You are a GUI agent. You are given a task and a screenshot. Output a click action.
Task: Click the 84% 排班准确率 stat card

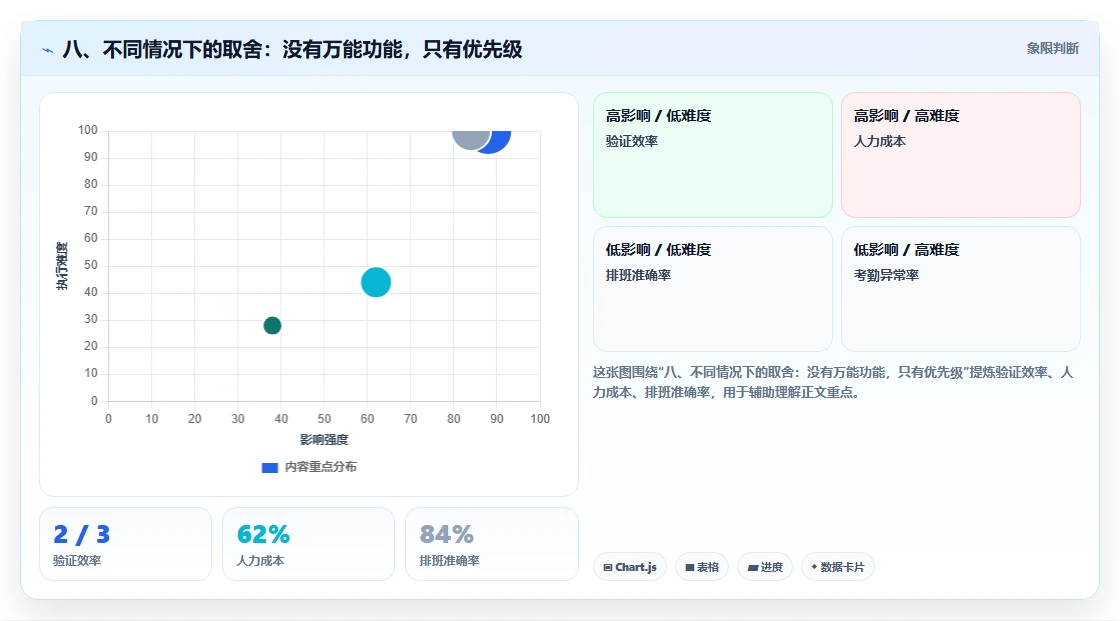pyautogui.click(x=491, y=544)
